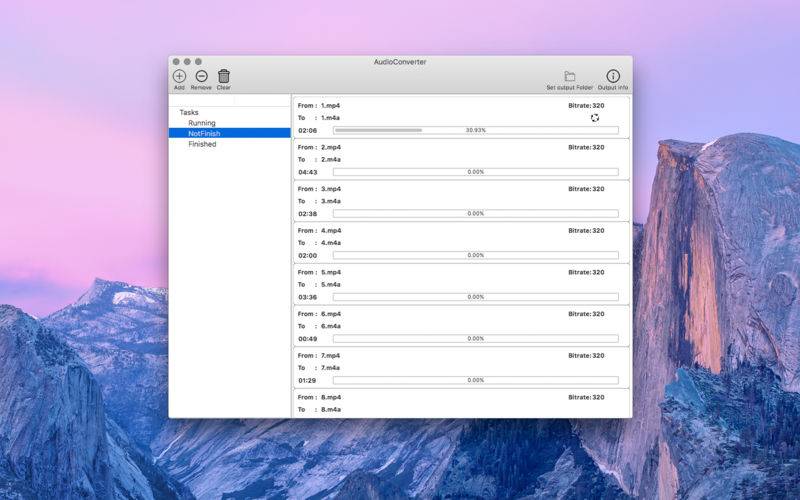Click the AudioConverter window title bar
The height and width of the screenshot is (500, 800).
(400, 61)
